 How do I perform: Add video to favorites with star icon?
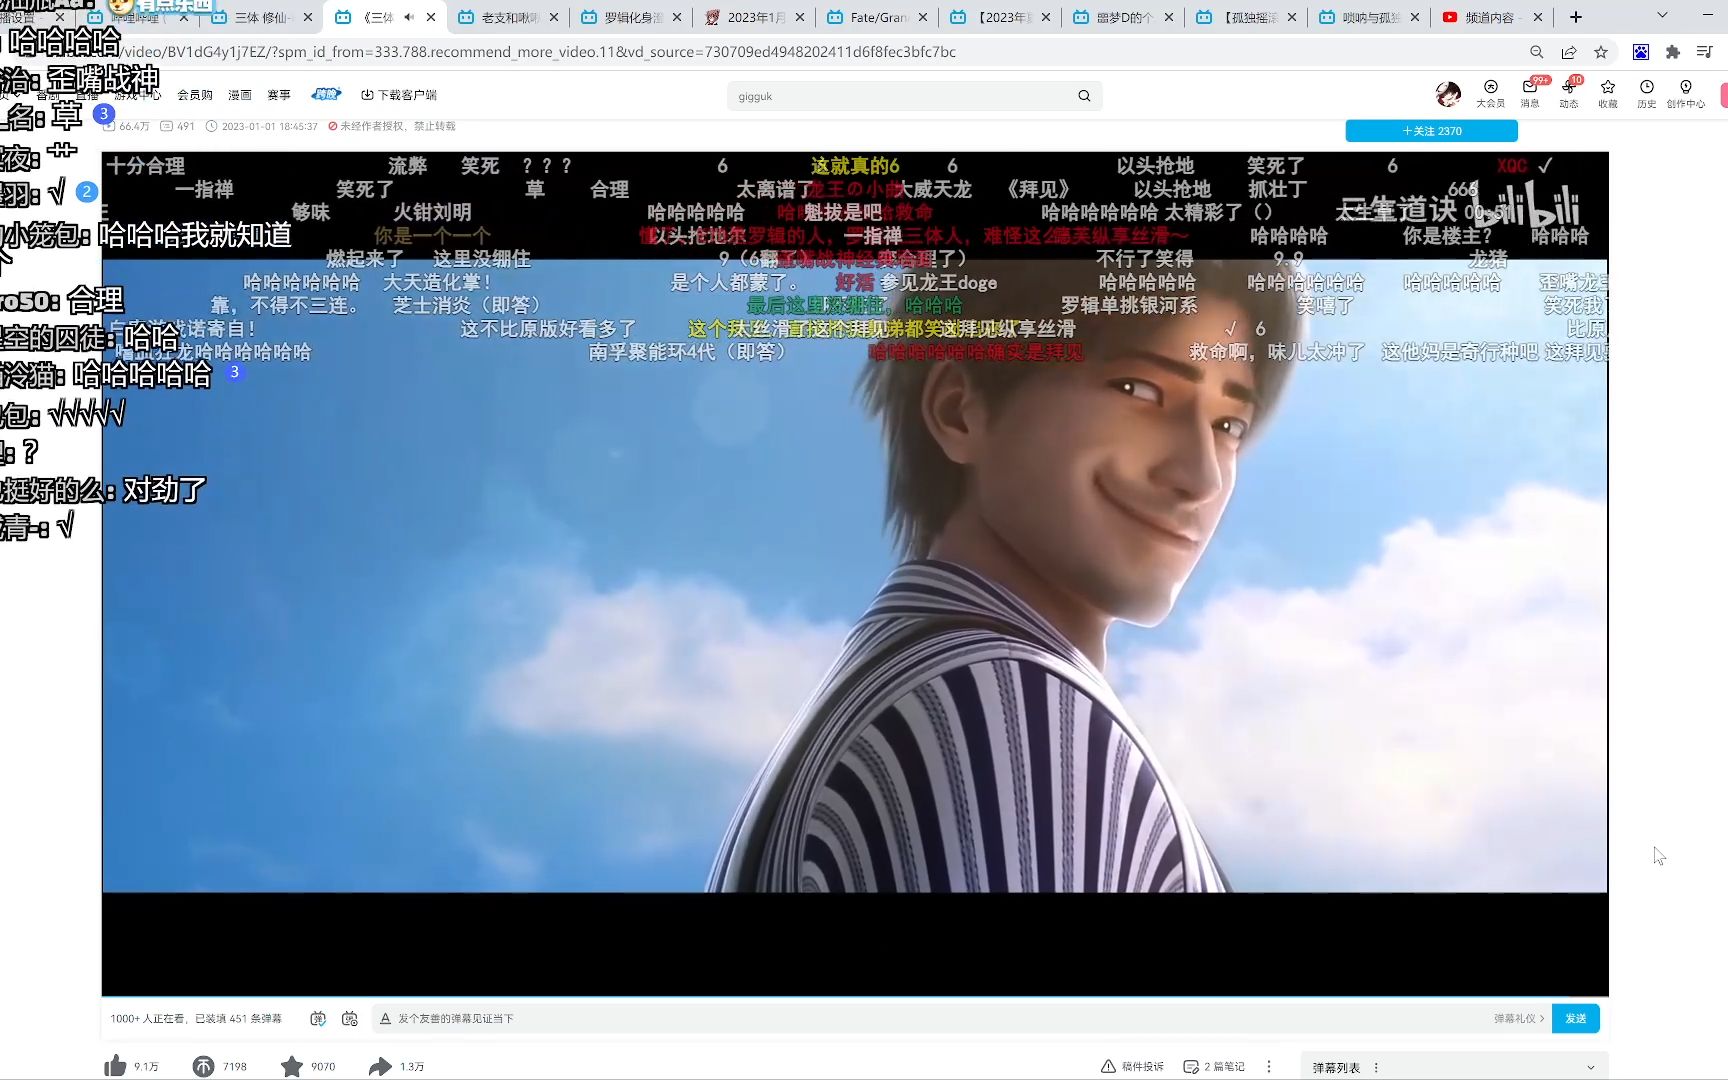click(x=291, y=1066)
